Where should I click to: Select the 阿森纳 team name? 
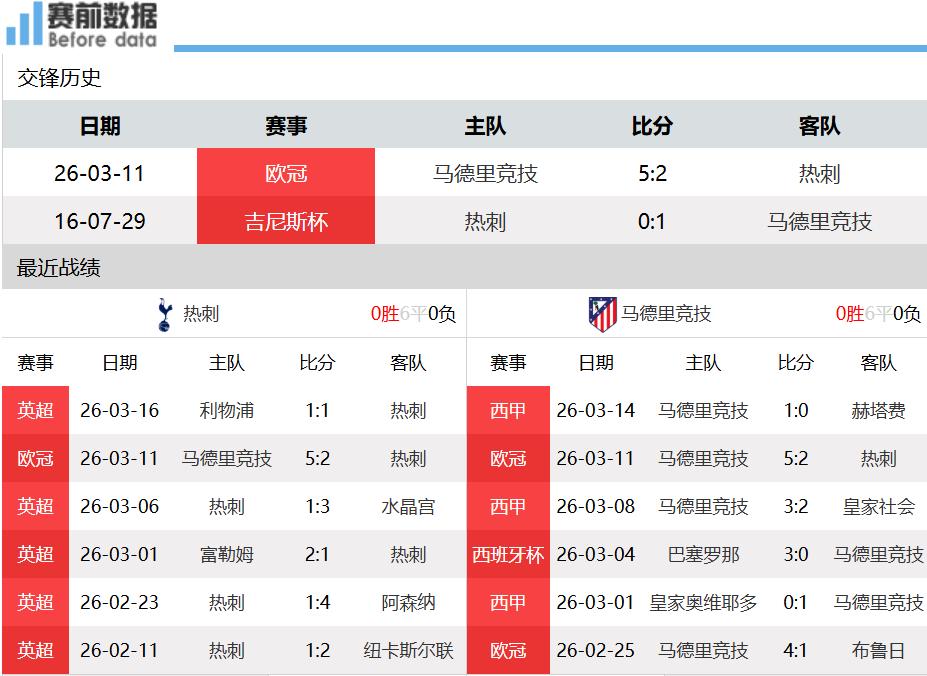(x=408, y=602)
